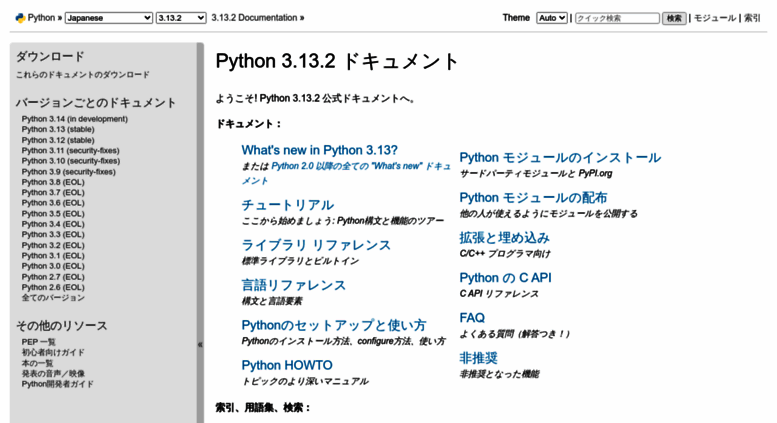Open the モジュール index link

(x=715, y=18)
